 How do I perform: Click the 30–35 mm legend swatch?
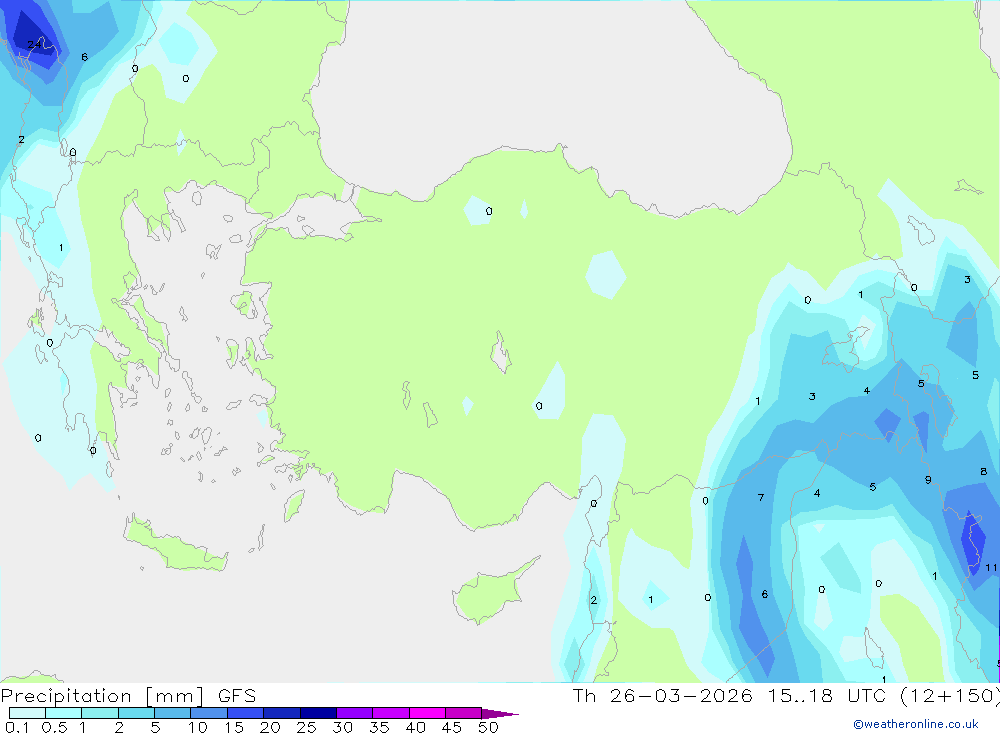click(355, 713)
